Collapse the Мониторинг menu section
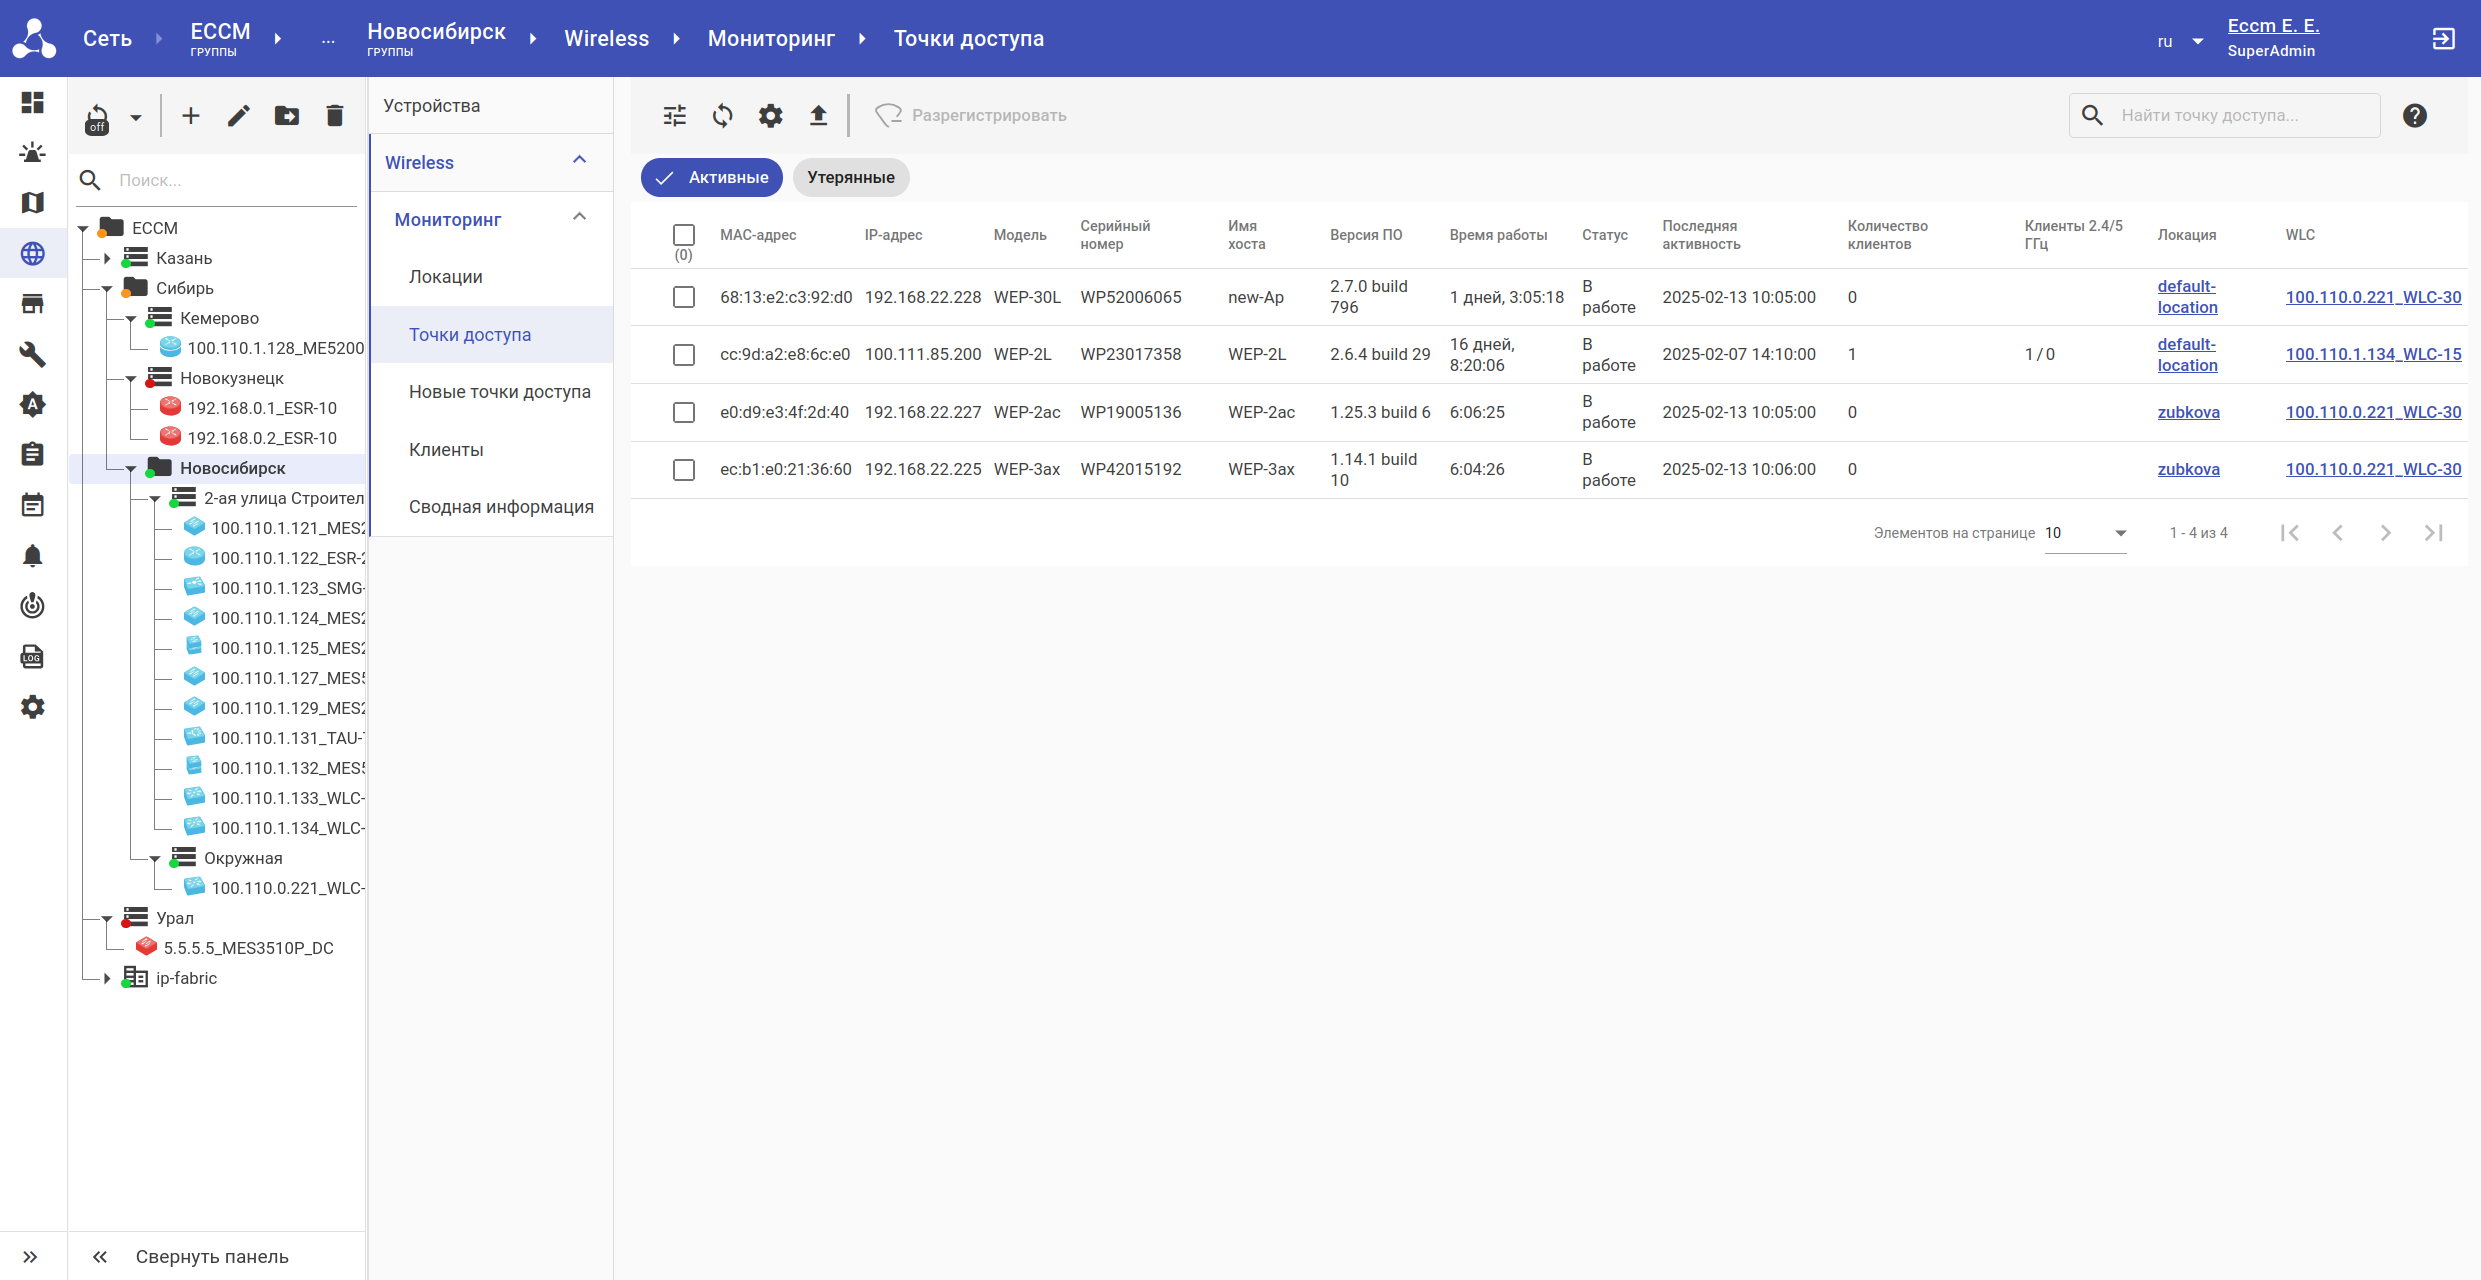 [579, 218]
